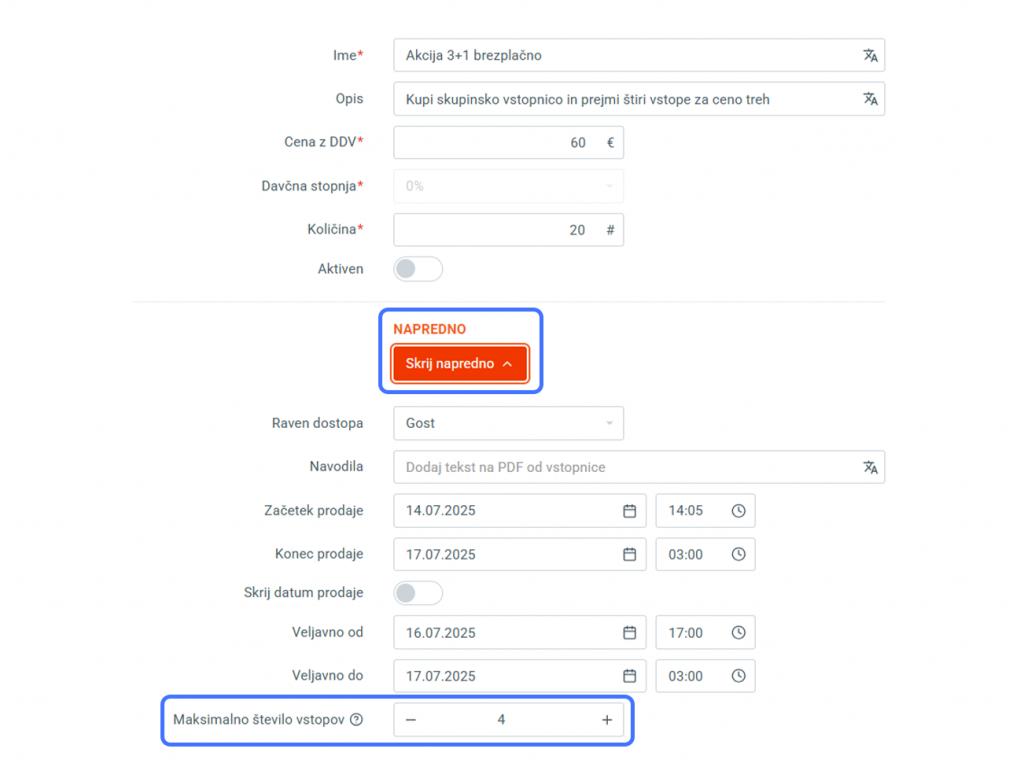The height and width of the screenshot is (767, 1024).
Task: Click the translate icon in Opis field
Action: [x=870, y=99]
